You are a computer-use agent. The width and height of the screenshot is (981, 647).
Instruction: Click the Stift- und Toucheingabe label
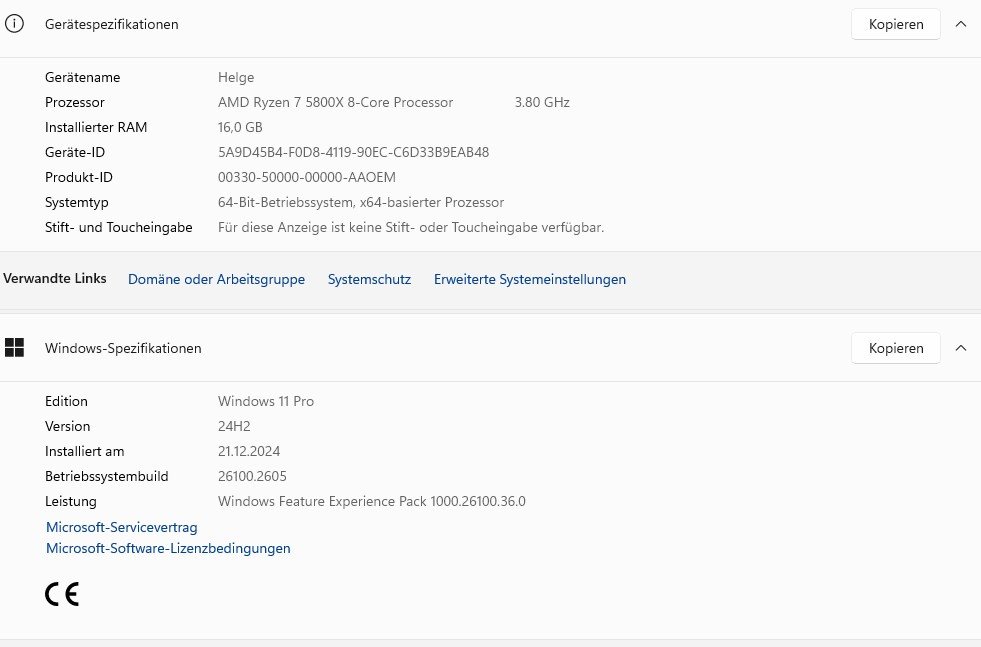coord(118,227)
